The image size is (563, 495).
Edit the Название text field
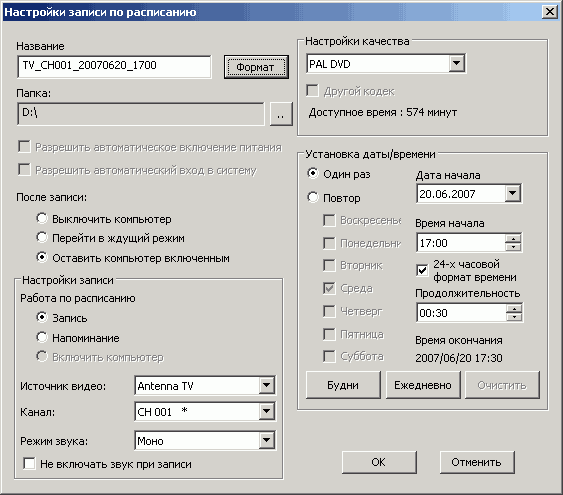tap(114, 66)
